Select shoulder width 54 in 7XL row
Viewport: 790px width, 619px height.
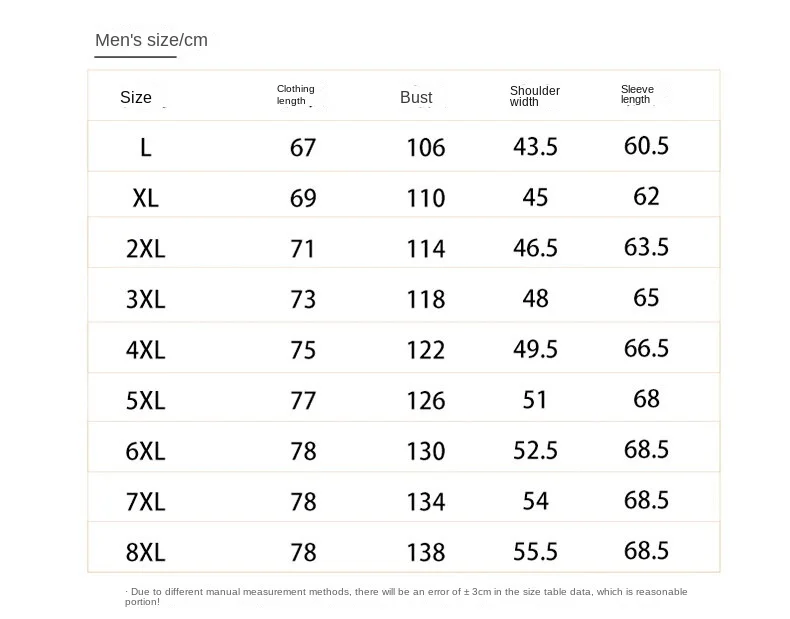pyautogui.click(x=535, y=501)
